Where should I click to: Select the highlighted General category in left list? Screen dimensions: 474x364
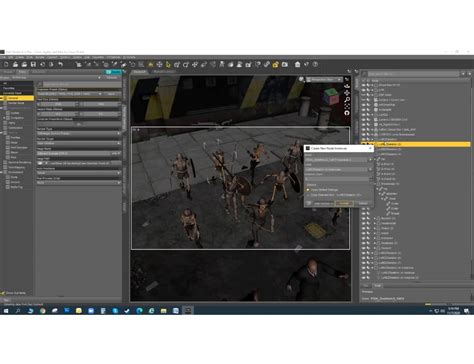(17, 98)
